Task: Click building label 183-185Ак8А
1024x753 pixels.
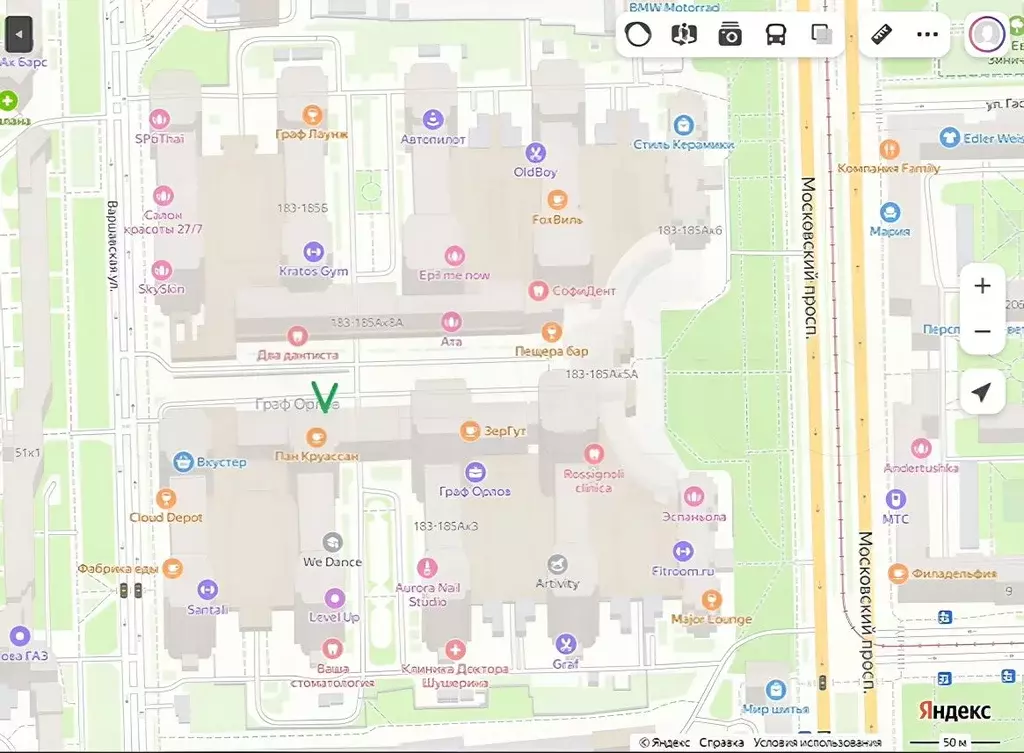Action: tap(367, 322)
